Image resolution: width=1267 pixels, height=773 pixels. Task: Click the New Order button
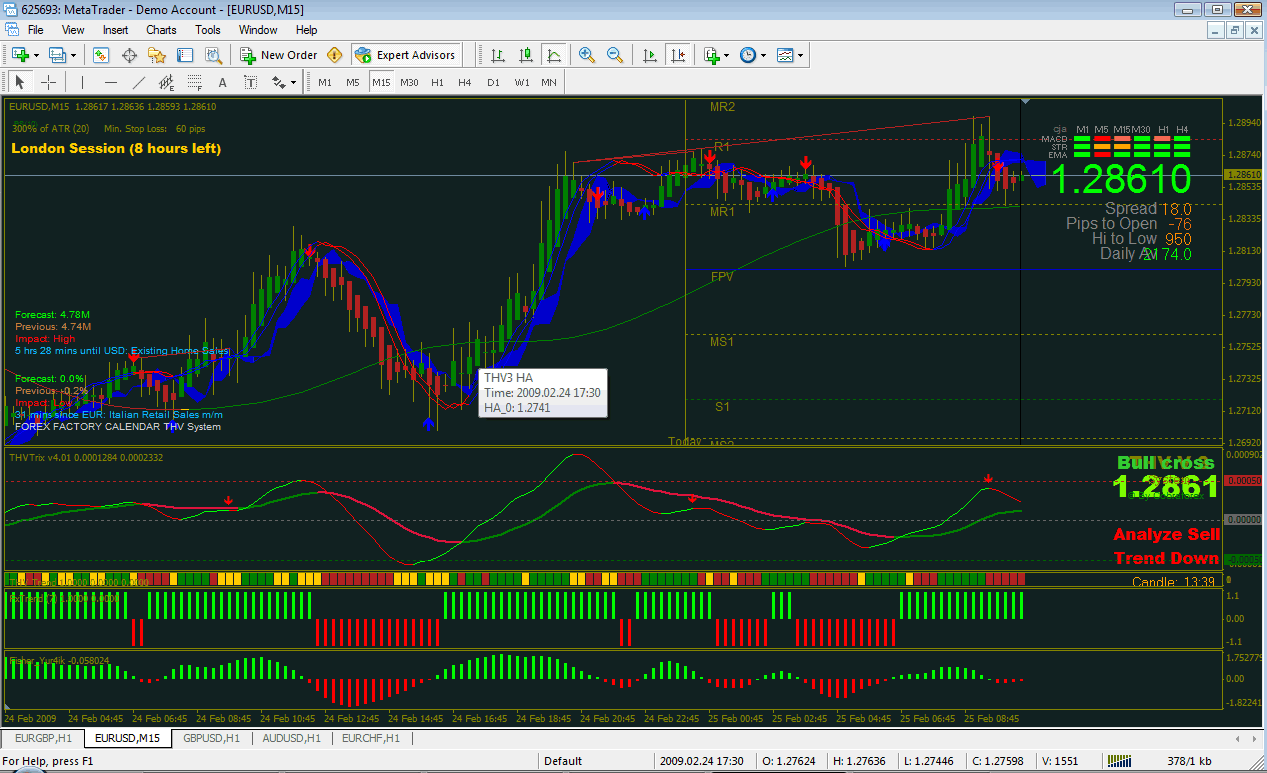pyautogui.click(x=279, y=56)
